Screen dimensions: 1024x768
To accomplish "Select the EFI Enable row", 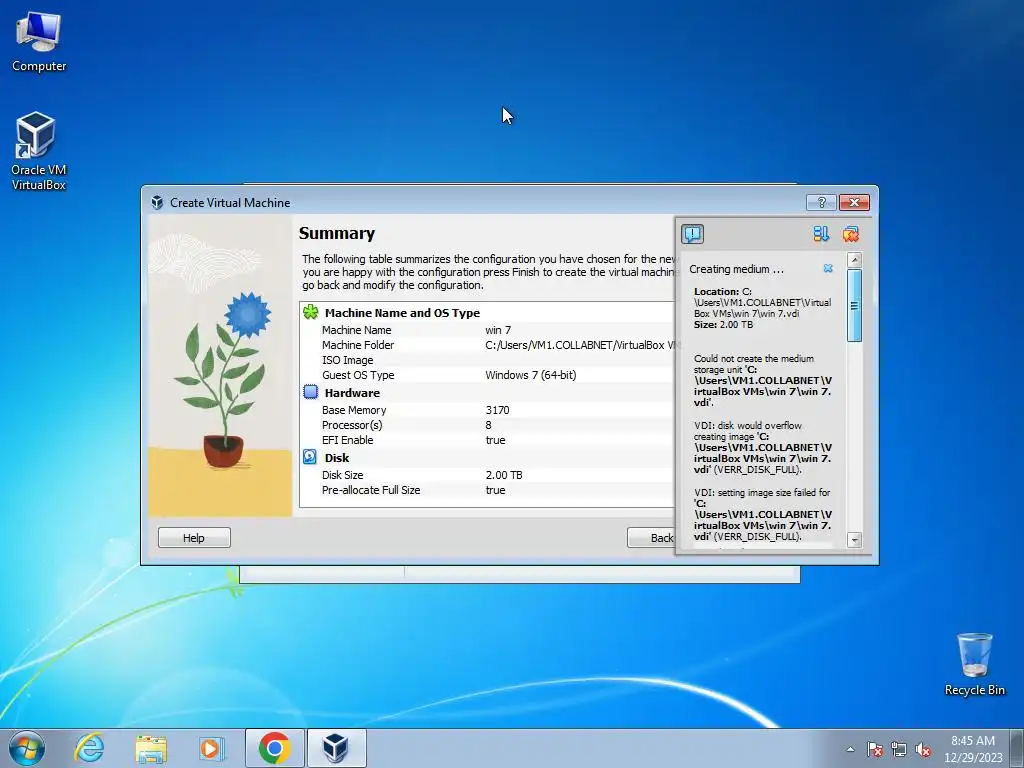I will pyautogui.click(x=487, y=440).
